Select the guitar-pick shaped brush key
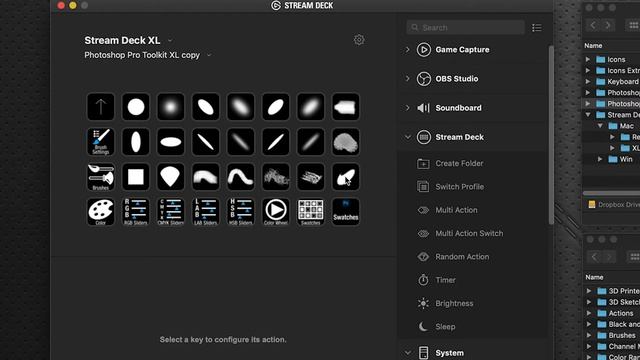This screenshot has width=640, height=360. click(171, 177)
